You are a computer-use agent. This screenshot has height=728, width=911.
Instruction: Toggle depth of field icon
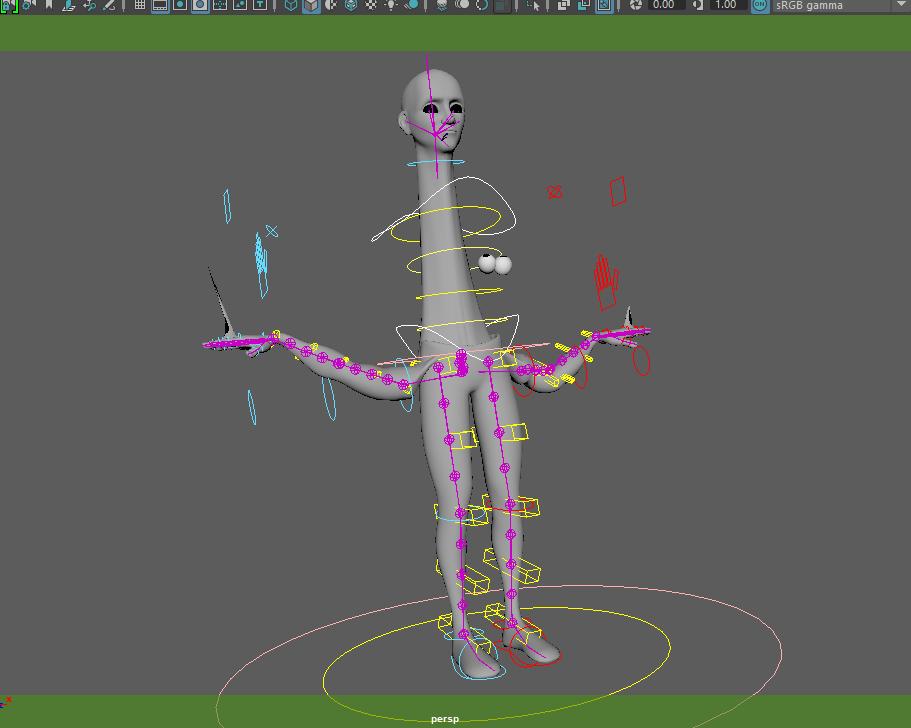point(503,5)
